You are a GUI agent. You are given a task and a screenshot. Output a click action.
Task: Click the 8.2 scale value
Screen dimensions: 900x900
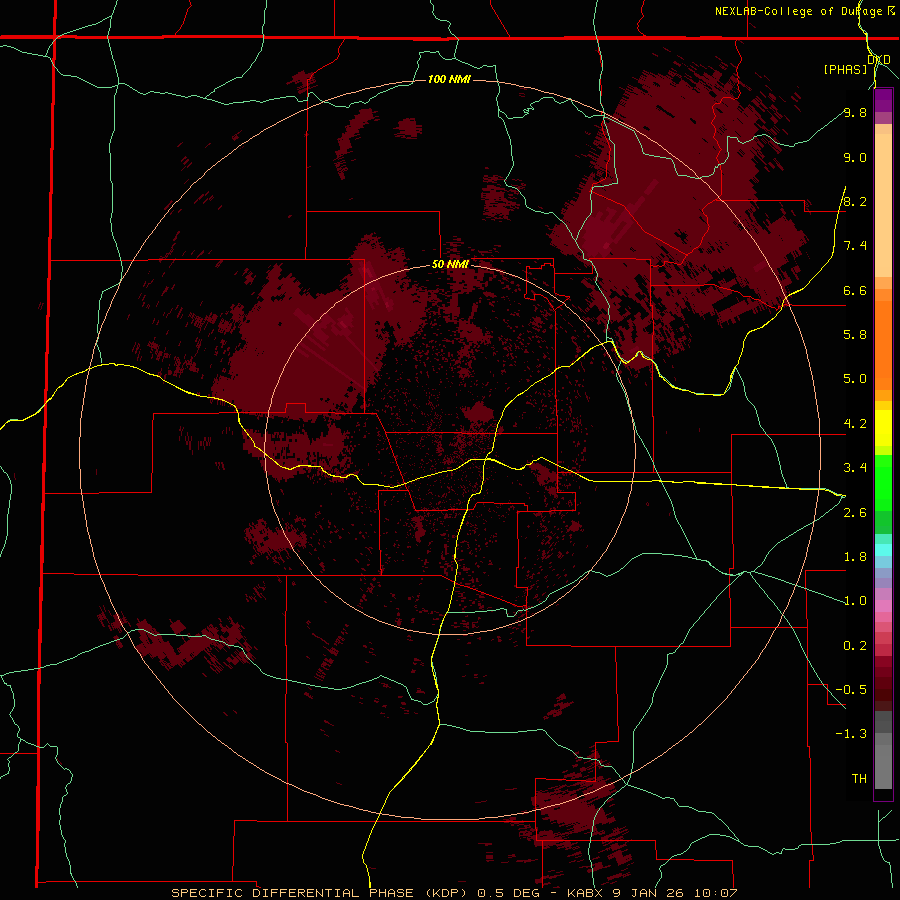pyautogui.click(x=855, y=201)
